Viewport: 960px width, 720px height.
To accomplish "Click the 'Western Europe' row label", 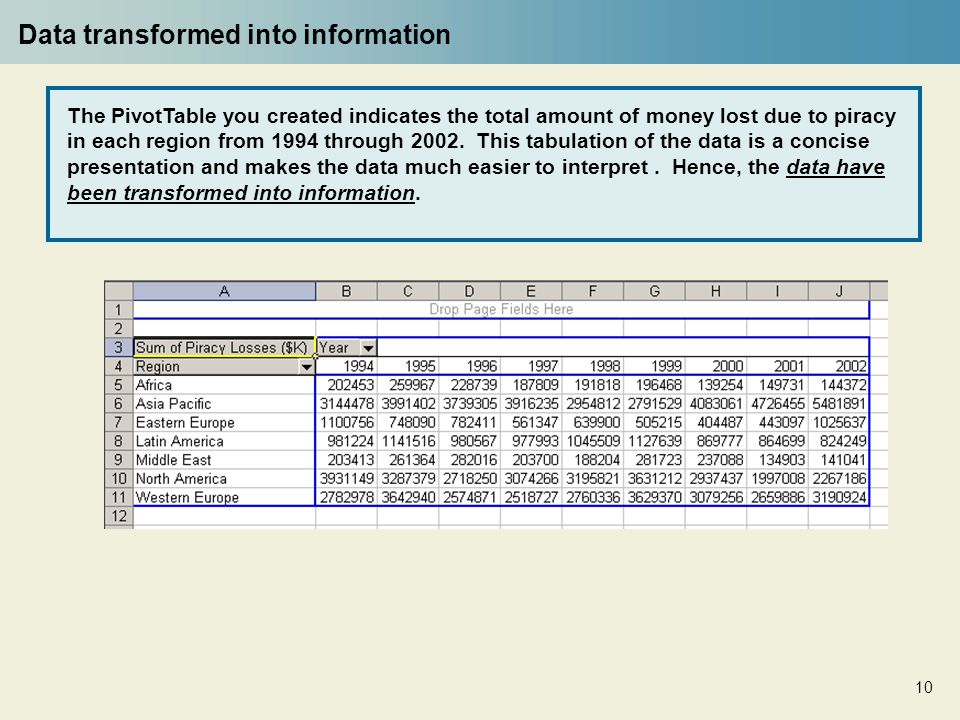I will pos(224,497).
